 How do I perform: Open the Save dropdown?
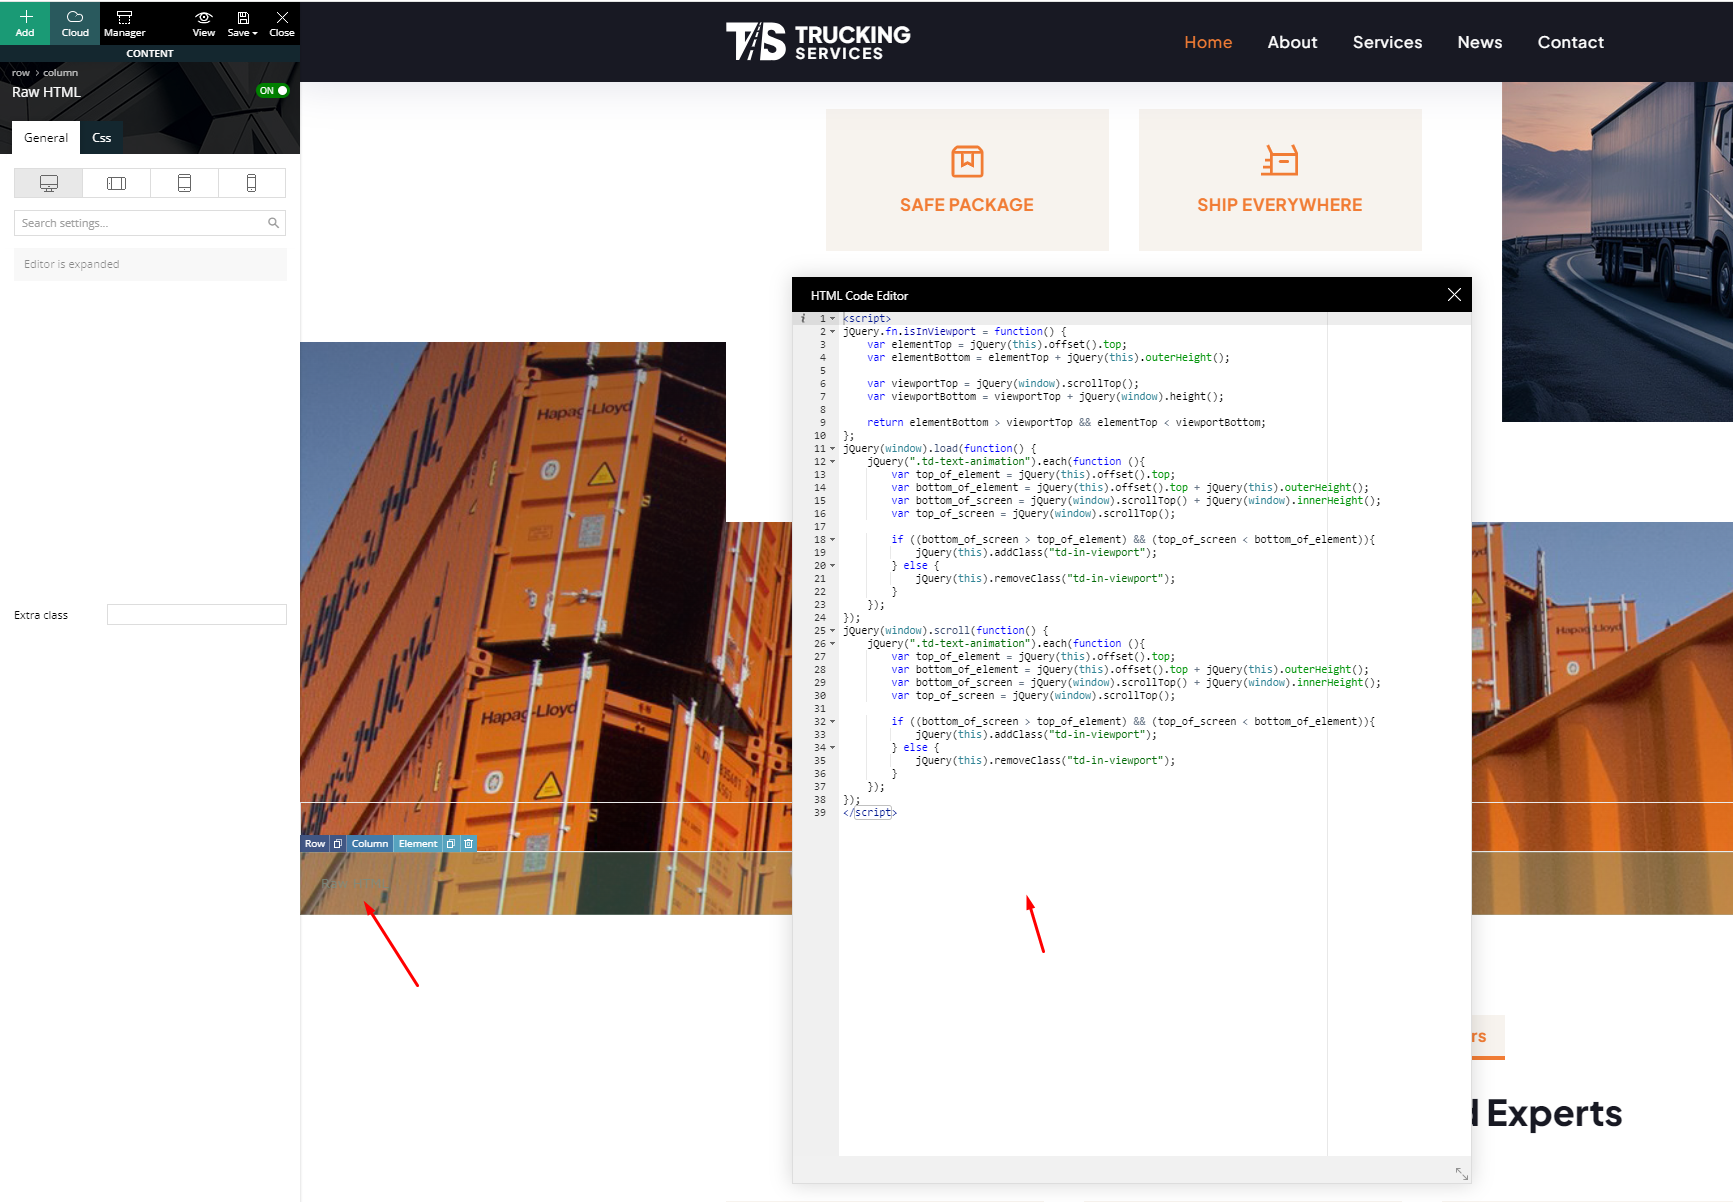(x=242, y=23)
